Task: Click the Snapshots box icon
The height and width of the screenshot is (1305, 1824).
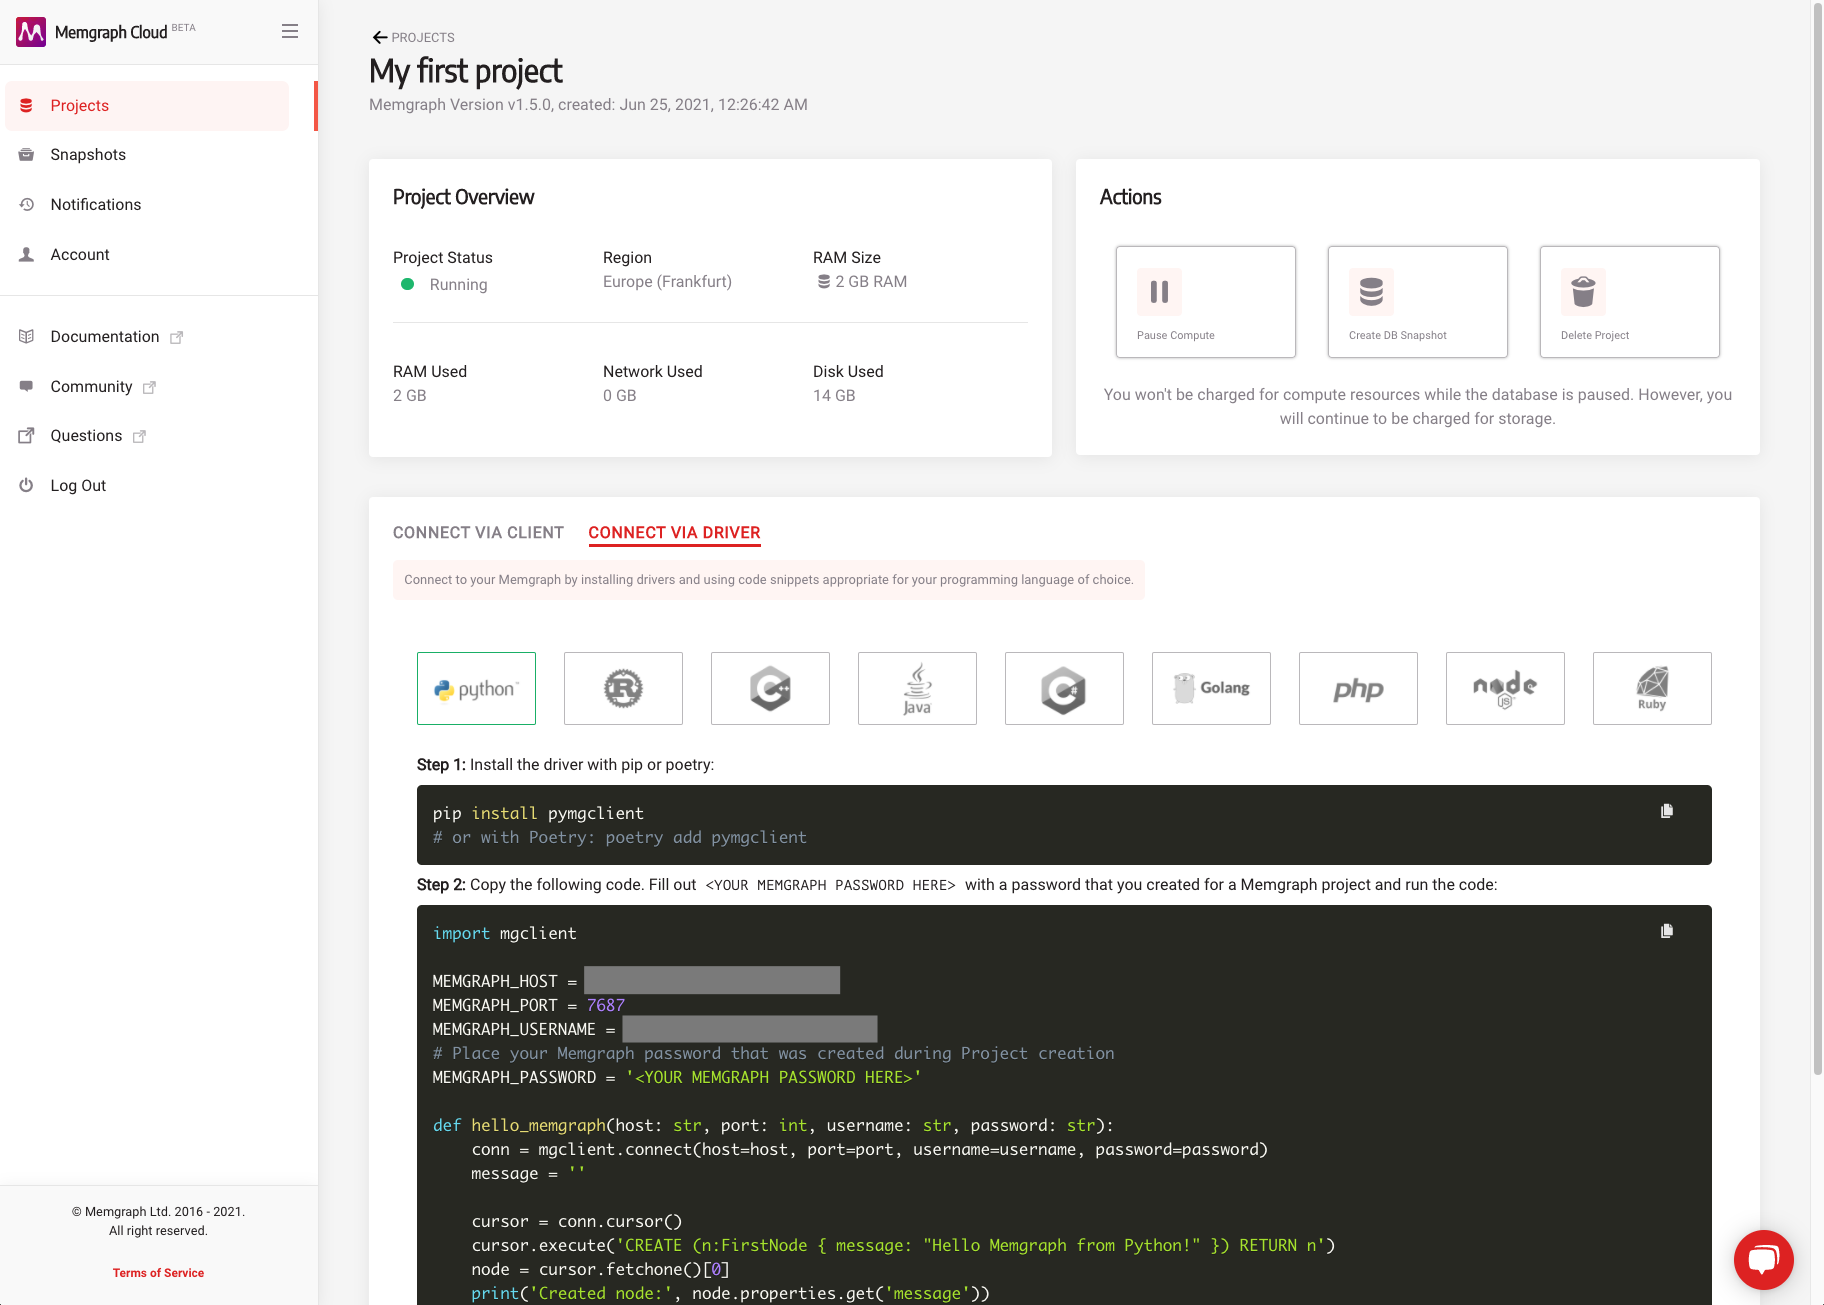Action: pyautogui.click(x=27, y=155)
